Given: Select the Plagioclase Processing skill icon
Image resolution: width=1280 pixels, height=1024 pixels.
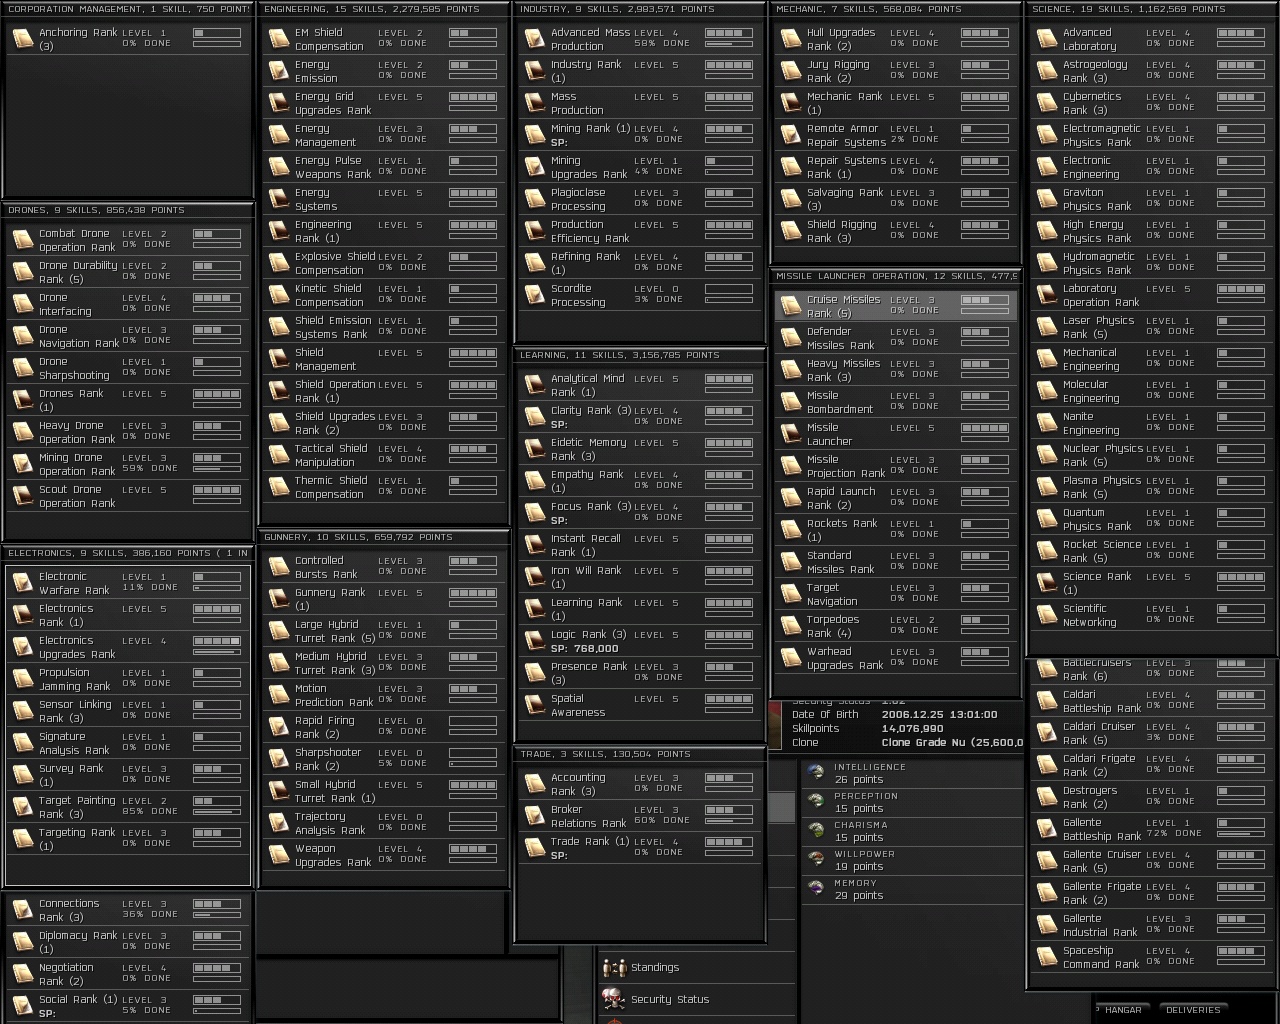Looking at the screenshot, I should (534, 199).
